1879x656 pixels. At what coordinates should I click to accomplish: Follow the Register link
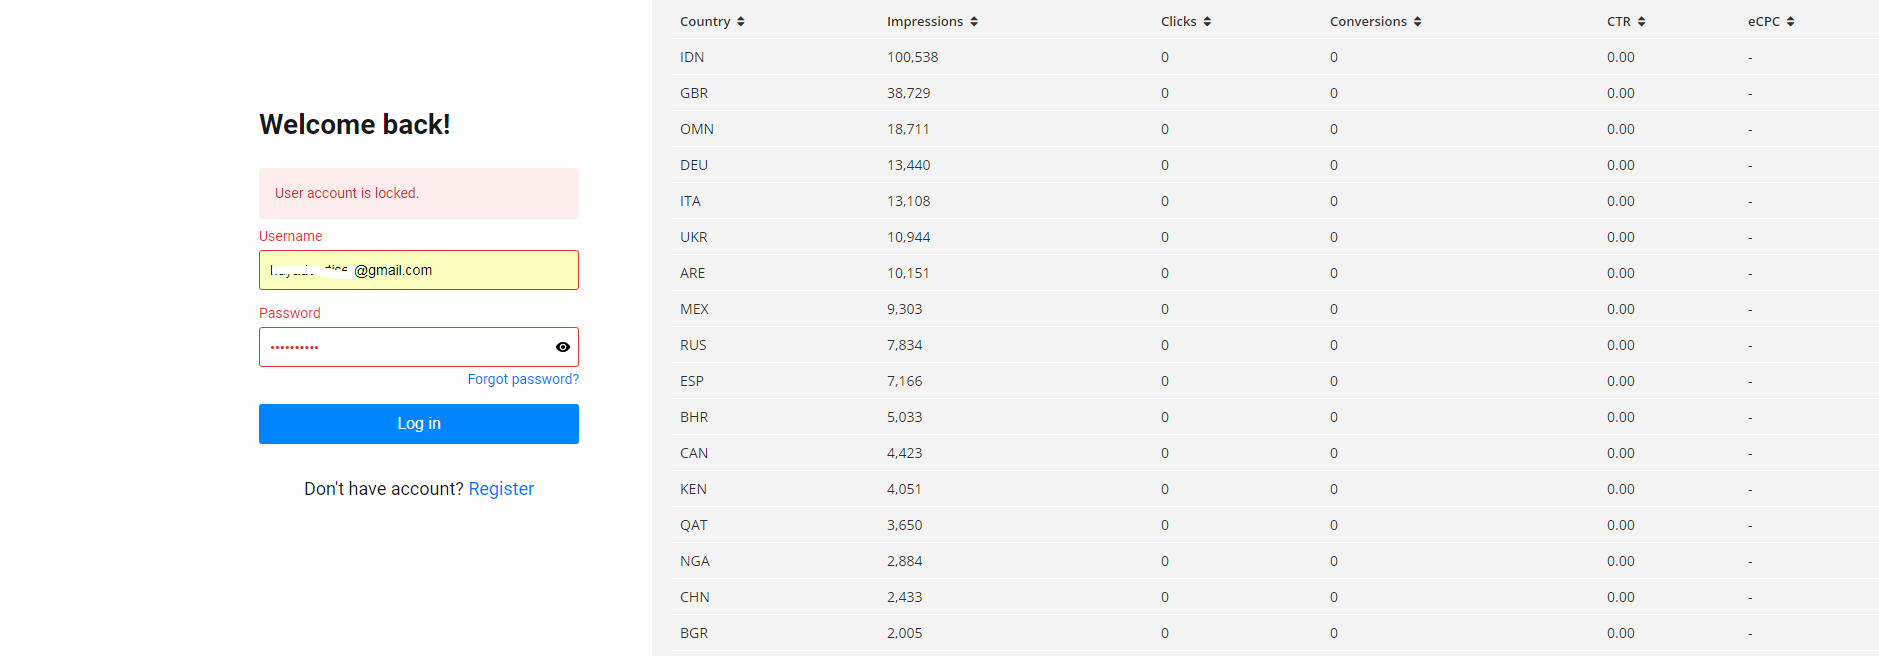pos(501,489)
